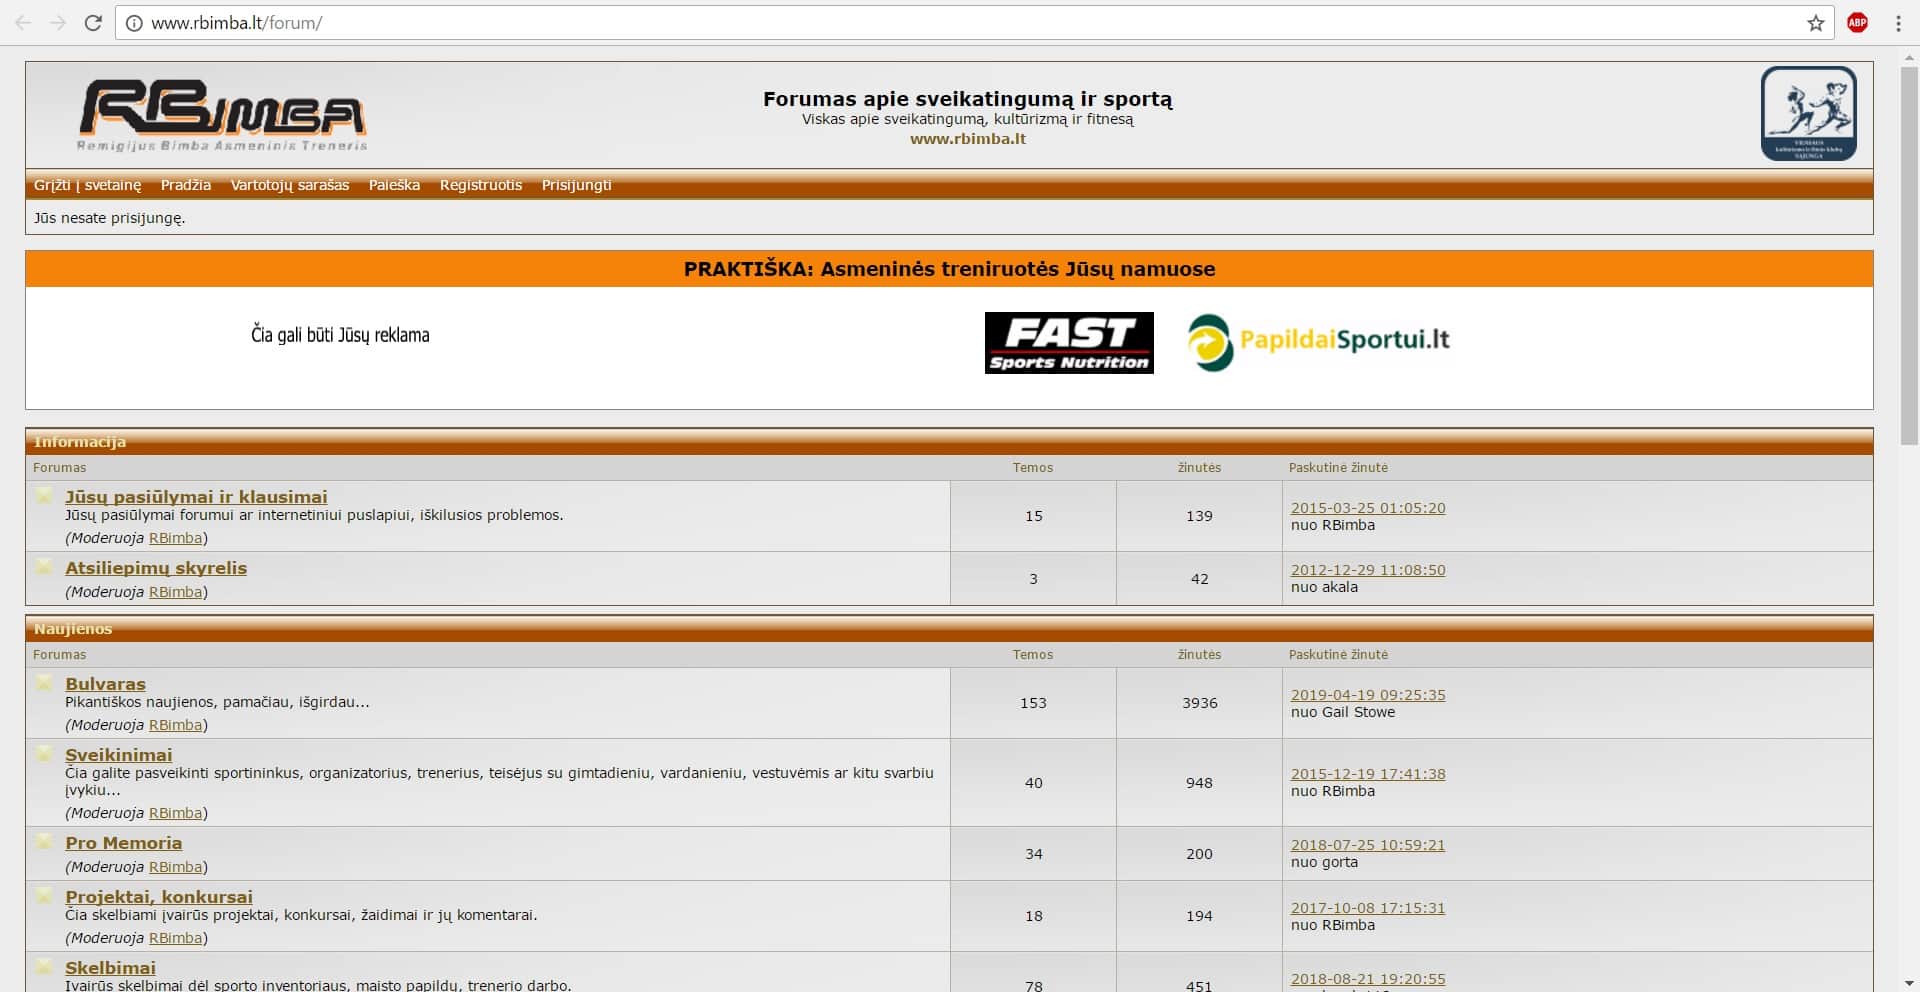Click 'Čia gali būti Jūsų reklama' ad placeholder
This screenshot has height=992, width=1920.
[x=340, y=335]
